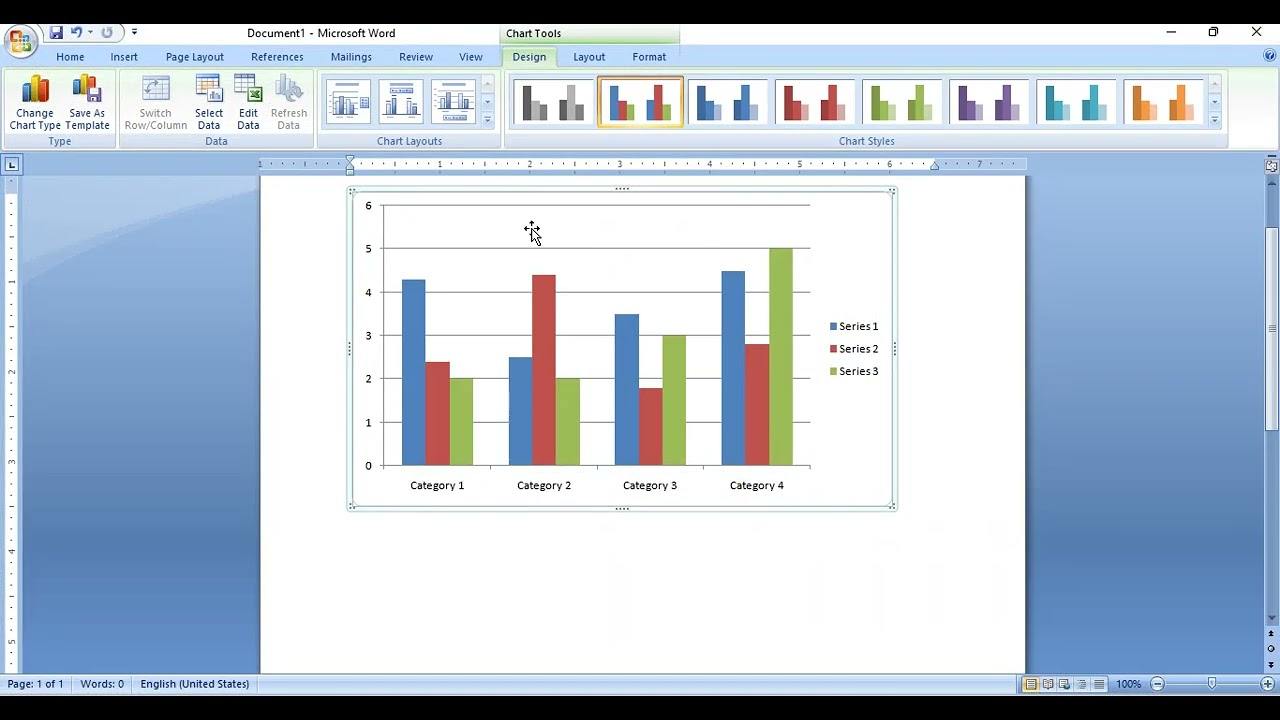Undo last action in Quick Access toolbar
1280x720 pixels.
tap(76, 33)
